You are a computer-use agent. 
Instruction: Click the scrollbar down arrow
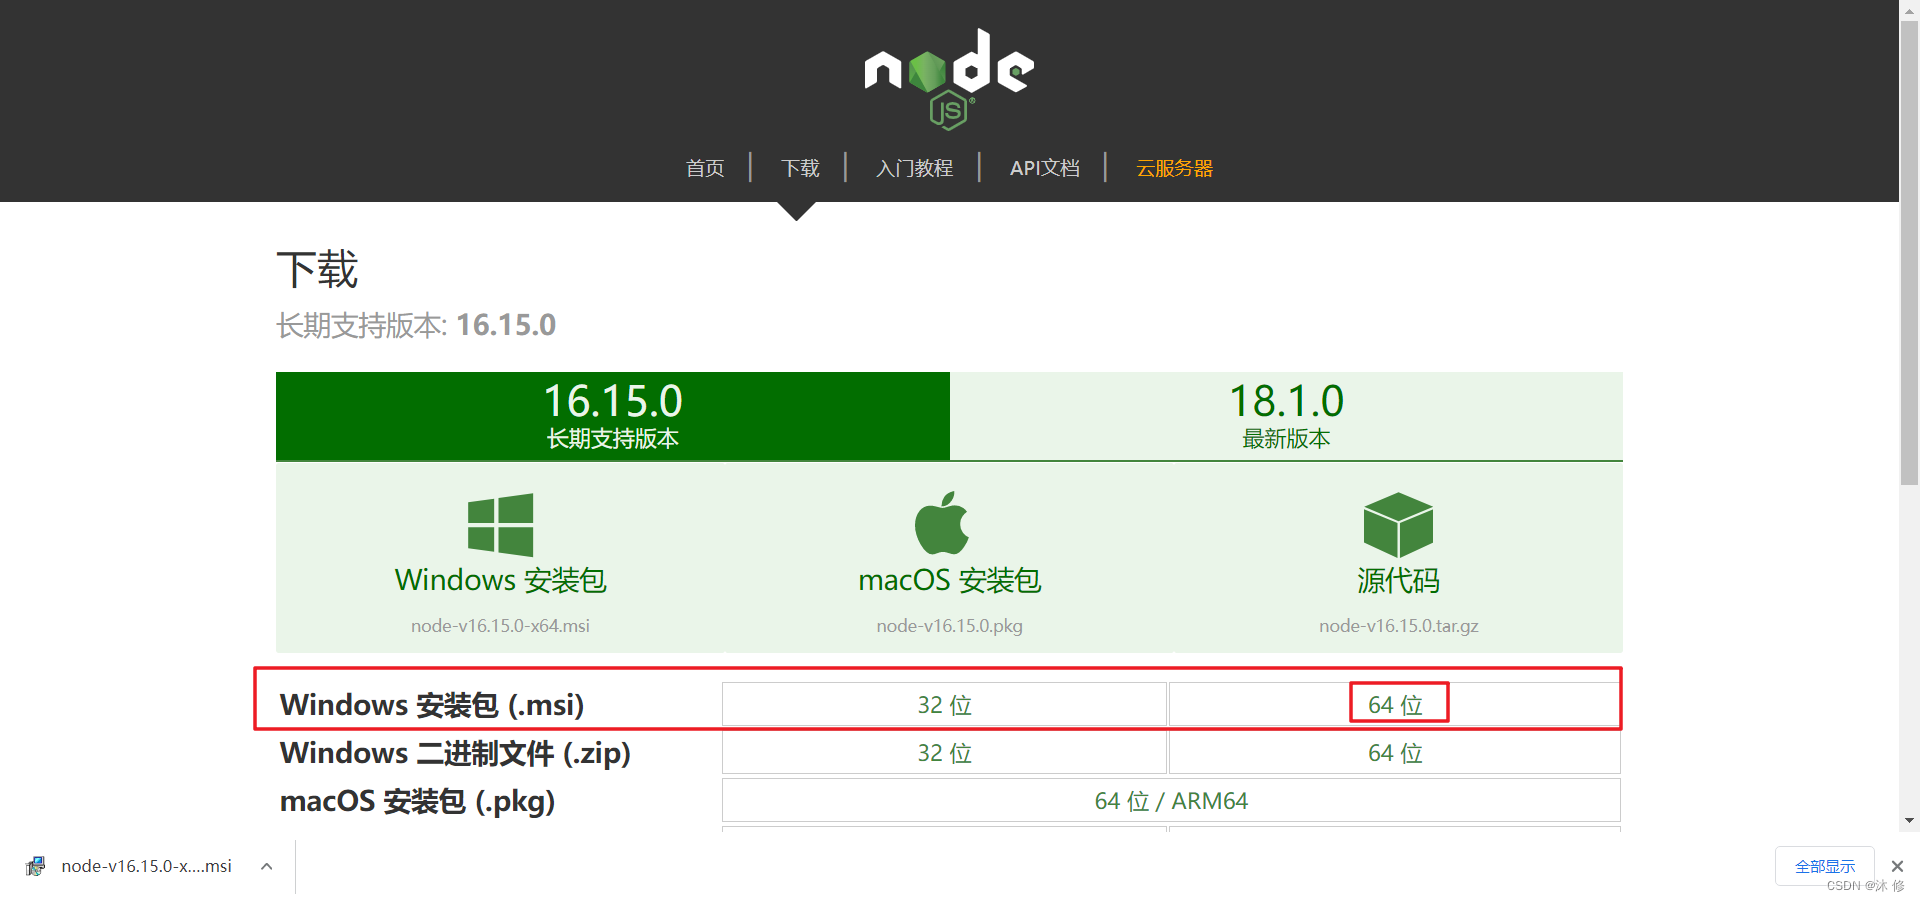click(1909, 821)
